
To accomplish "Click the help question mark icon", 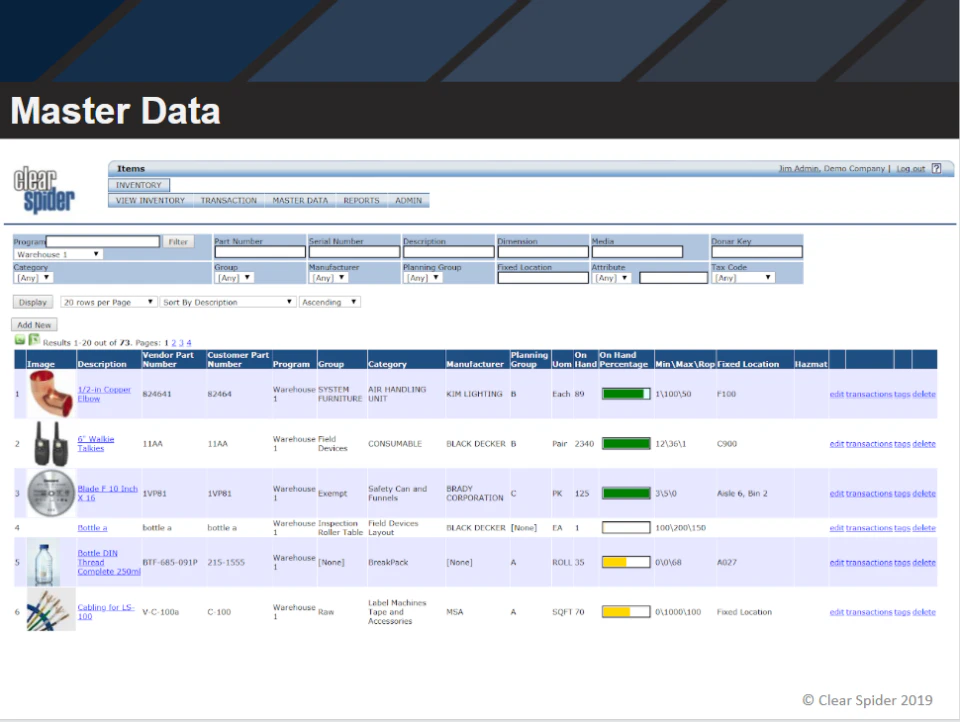I will [936, 169].
